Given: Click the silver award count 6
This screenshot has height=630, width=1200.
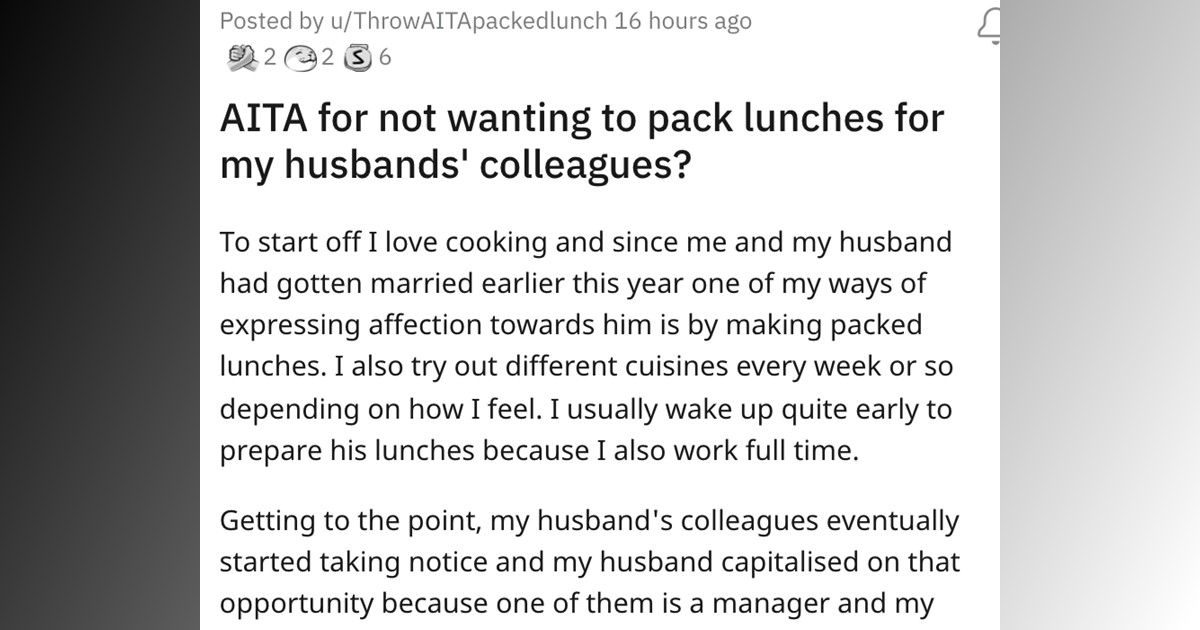Looking at the screenshot, I should 385,58.
